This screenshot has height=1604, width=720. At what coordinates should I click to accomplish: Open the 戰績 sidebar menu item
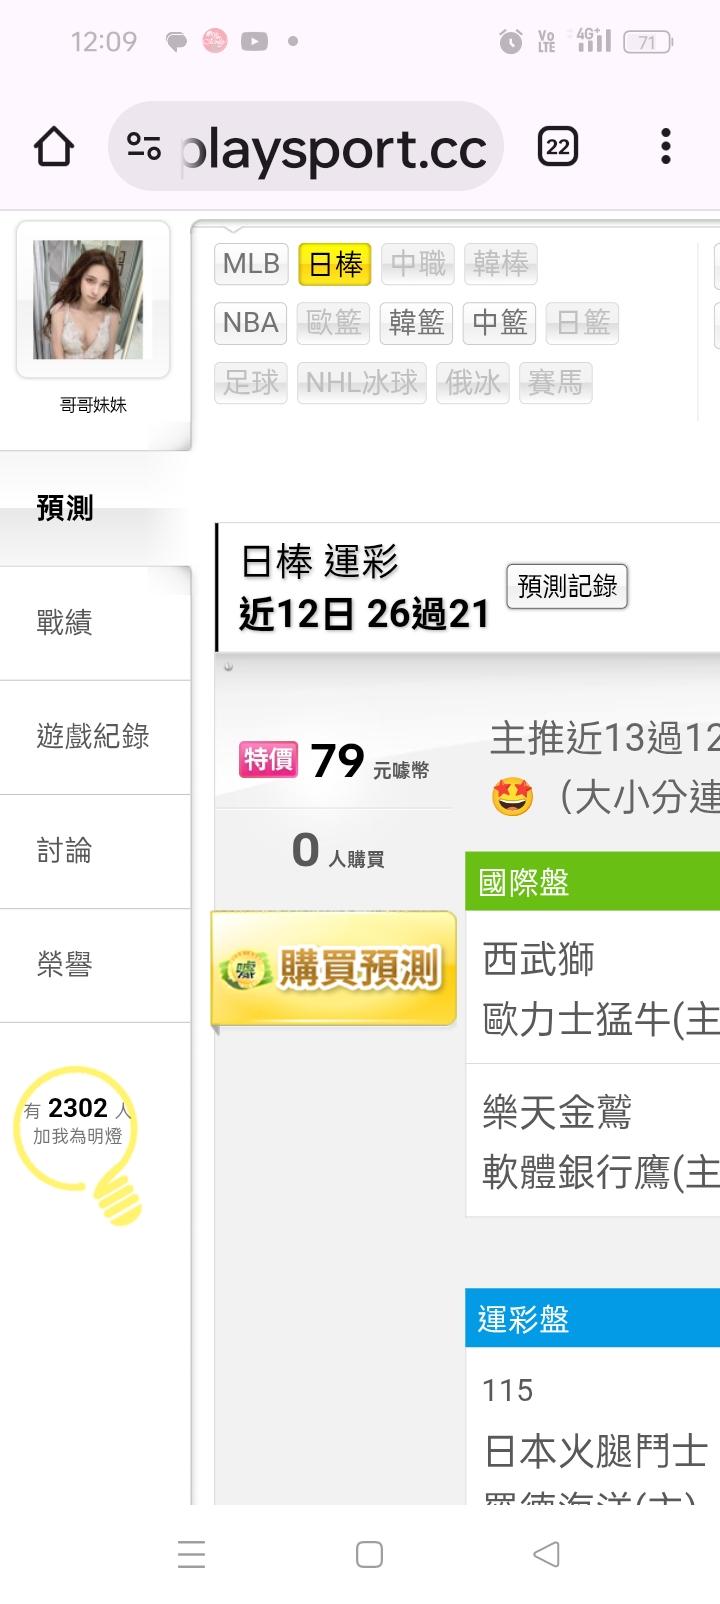95,623
